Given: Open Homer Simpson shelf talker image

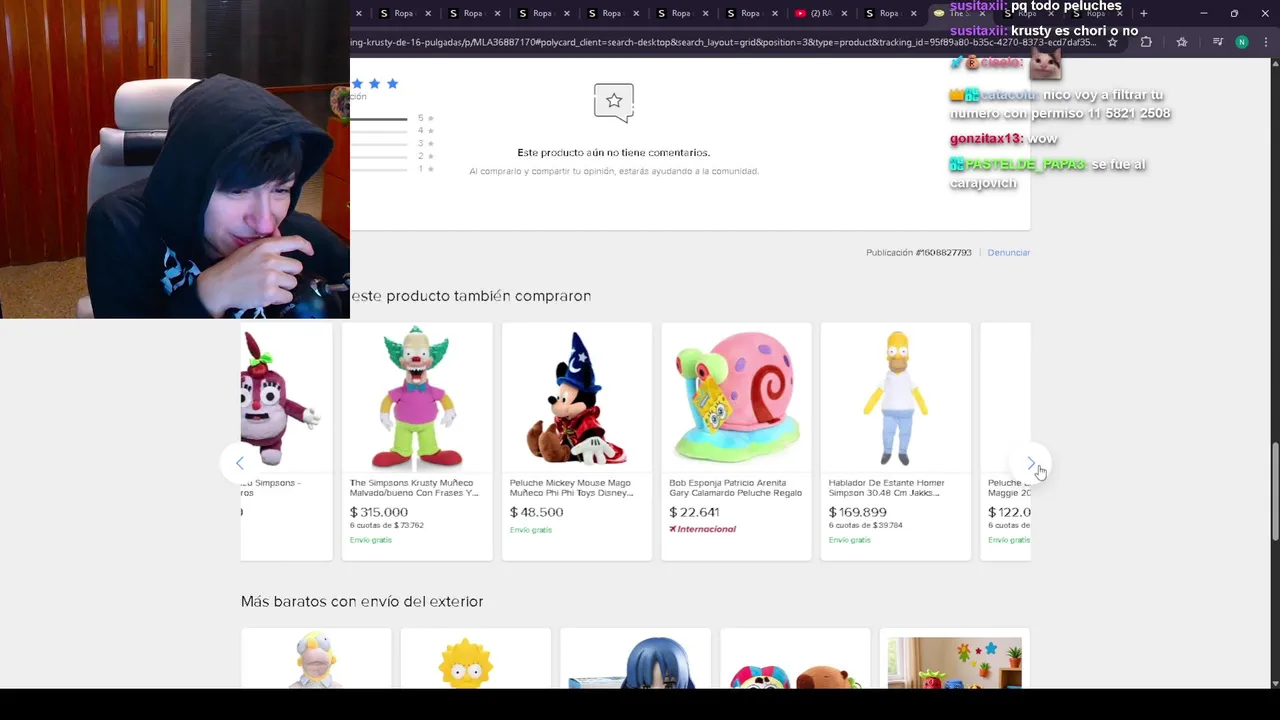Looking at the screenshot, I should 896,398.
